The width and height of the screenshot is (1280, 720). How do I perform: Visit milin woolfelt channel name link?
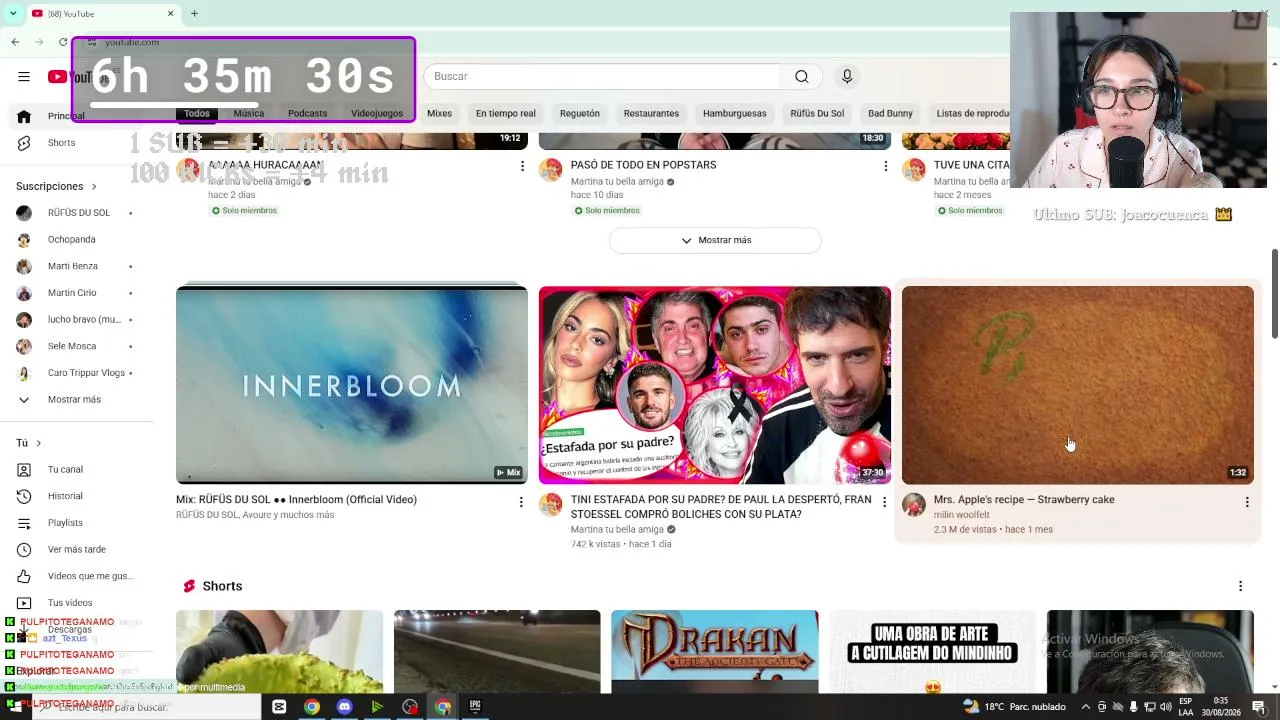[961, 515]
